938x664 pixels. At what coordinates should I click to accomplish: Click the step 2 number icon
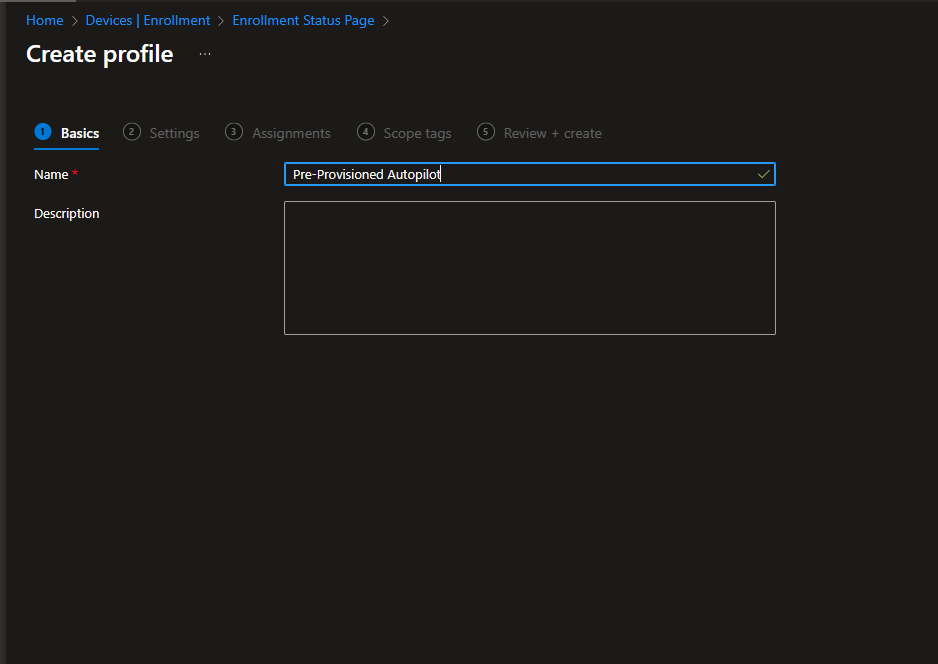132,132
